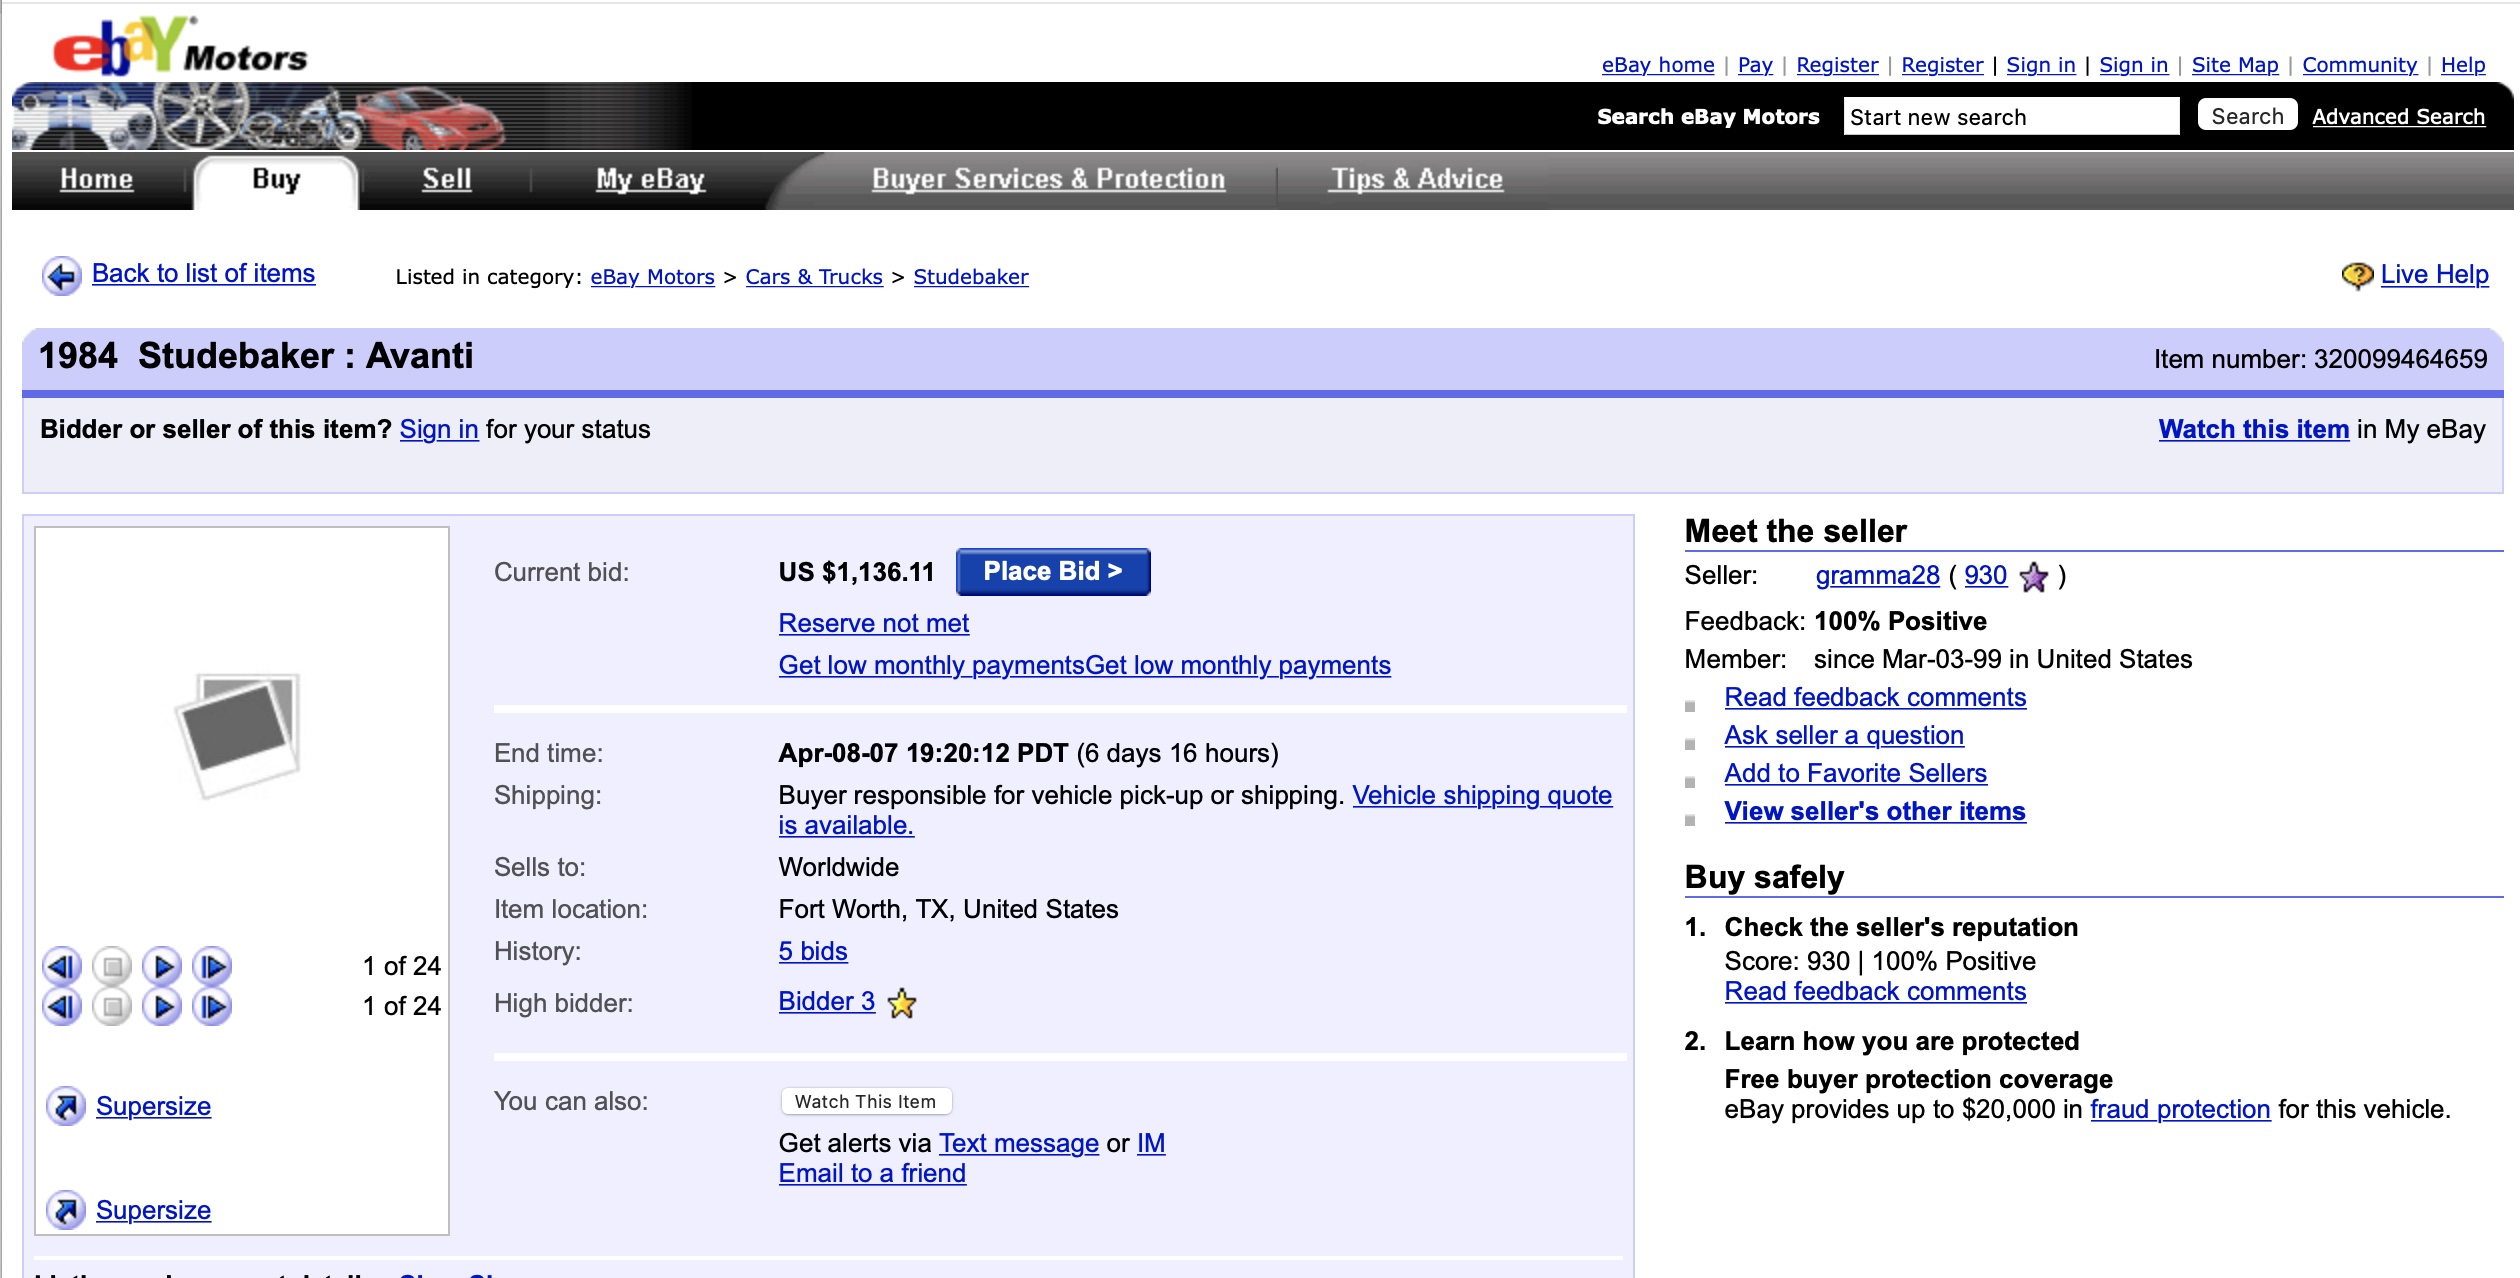
Task: Click Add to Favorite Sellers link
Action: tap(1855, 773)
